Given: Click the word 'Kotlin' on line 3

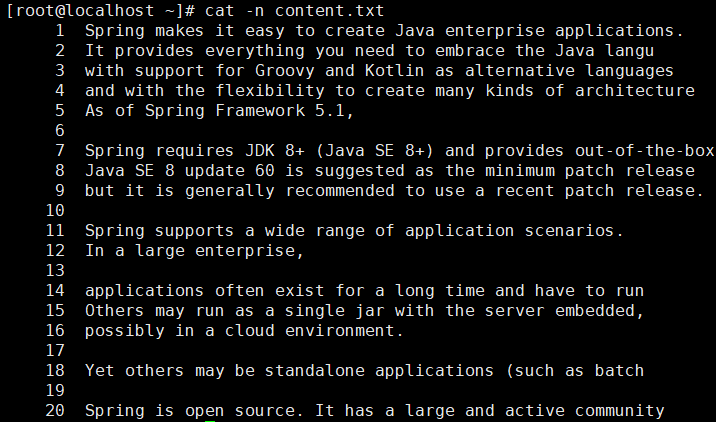Looking at the screenshot, I should pos(395,71).
